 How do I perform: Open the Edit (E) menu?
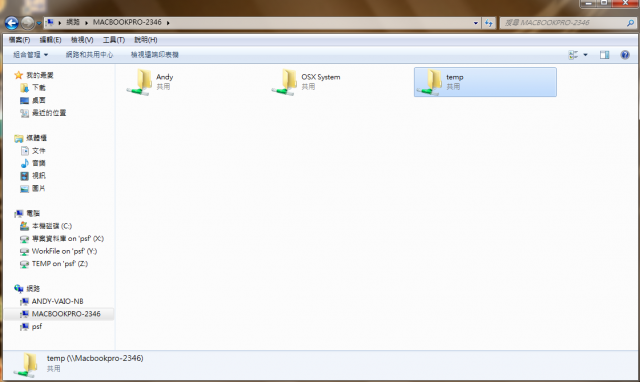click(50, 40)
